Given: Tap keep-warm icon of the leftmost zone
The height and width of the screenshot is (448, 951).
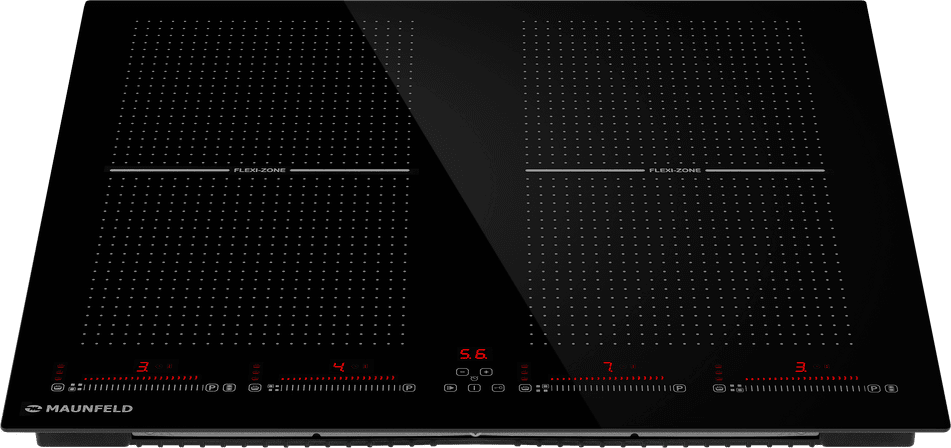Looking at the screenshot, I should pos(58,387).
